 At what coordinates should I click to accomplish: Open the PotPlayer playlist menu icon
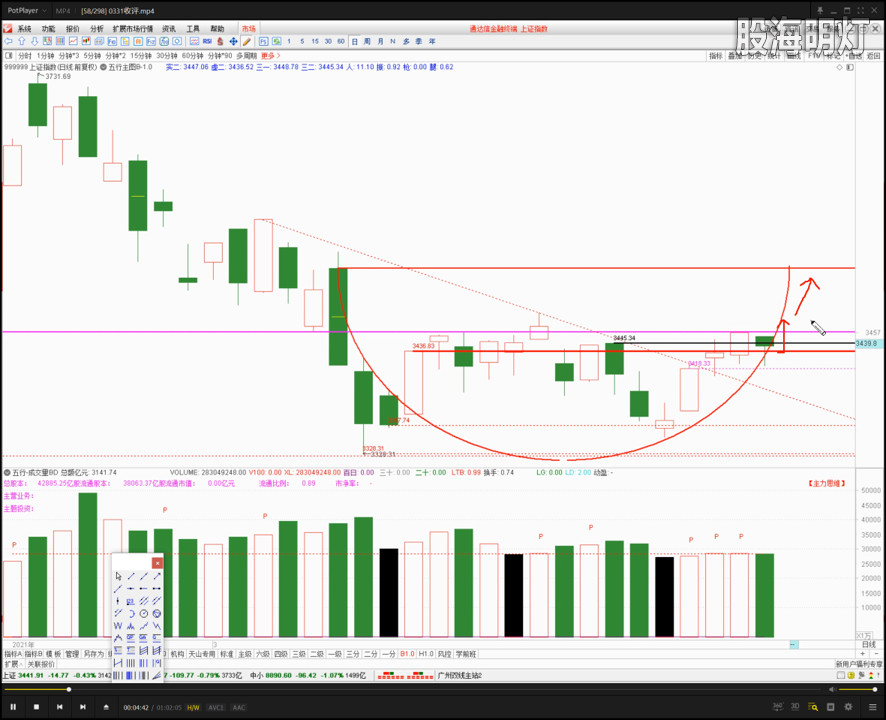(x=872, y=707)
